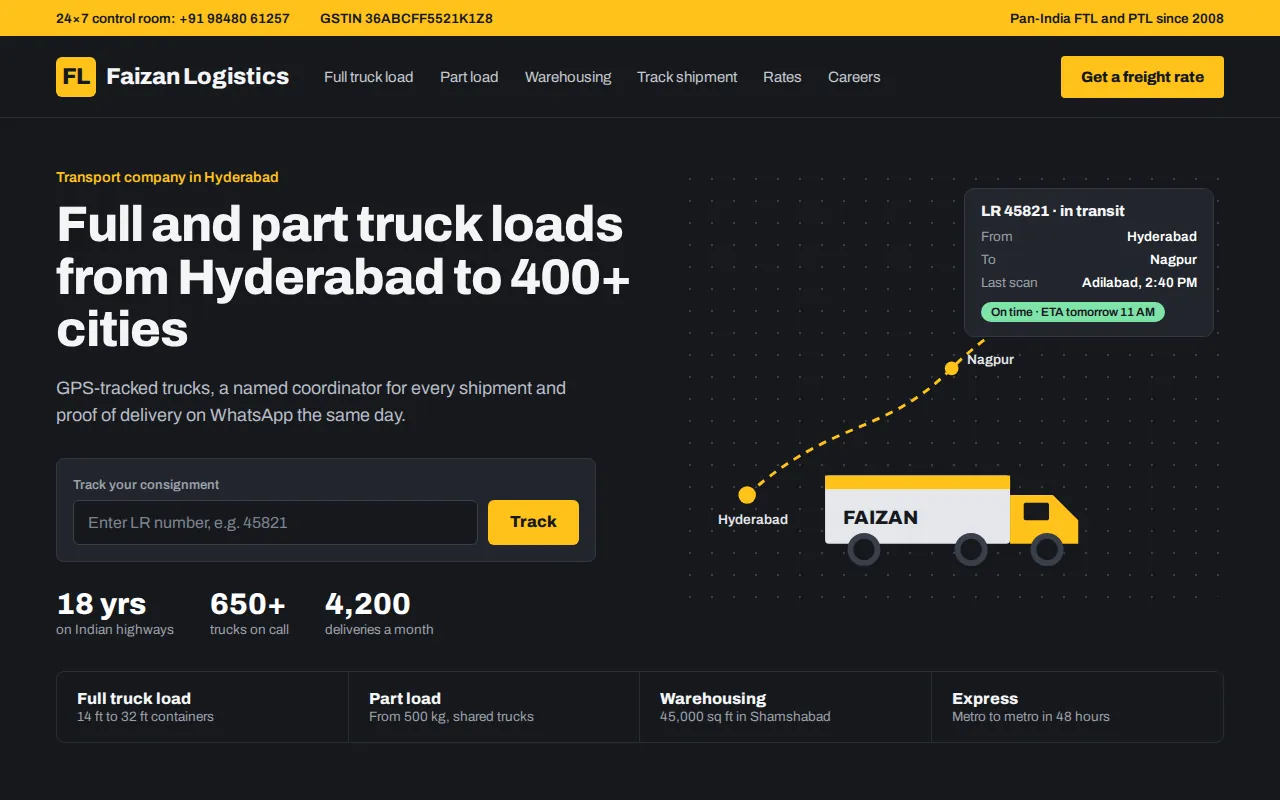The image size is (1280, 800).
Task: Open the Warehousing nav item
Action: point(568,77)
